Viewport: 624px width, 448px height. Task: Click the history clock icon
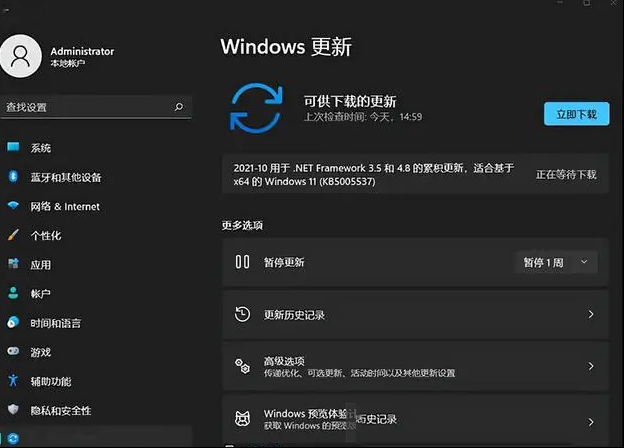pyautogui.click(x=242, y=314)
